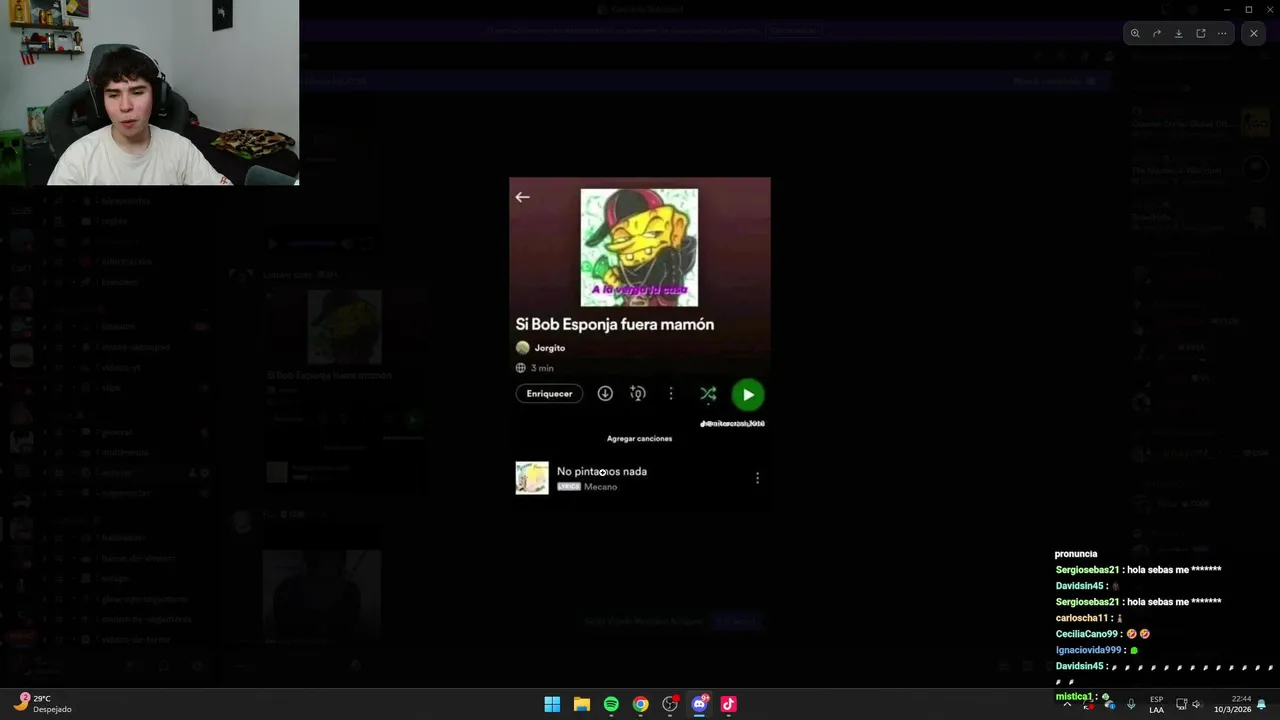Image resolution: width=1280 pixels, height=720 pixels.
Task: Click the LYRICS badge under the song
Action: (x=569, y=487)
